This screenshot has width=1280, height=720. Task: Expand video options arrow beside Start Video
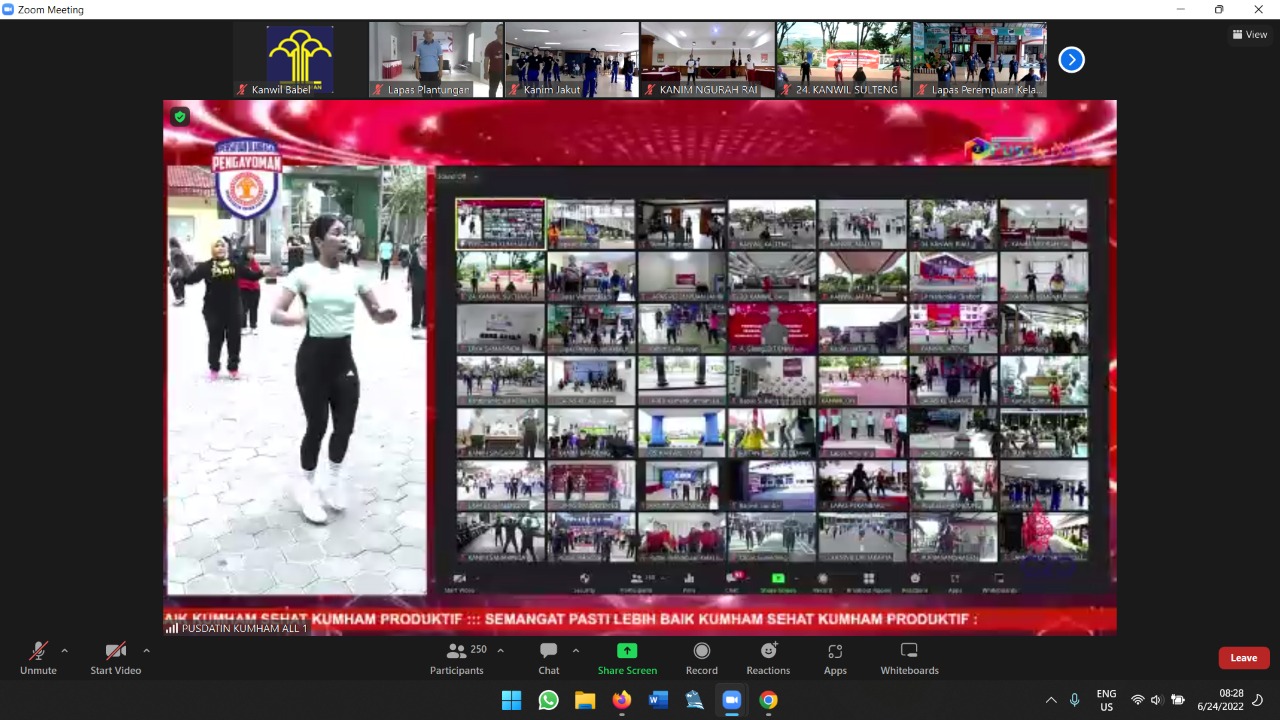point(146,650)
